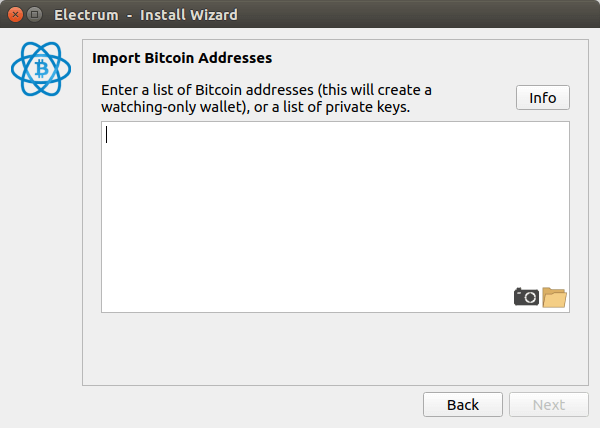Open the Info help button

click(543, 98)
